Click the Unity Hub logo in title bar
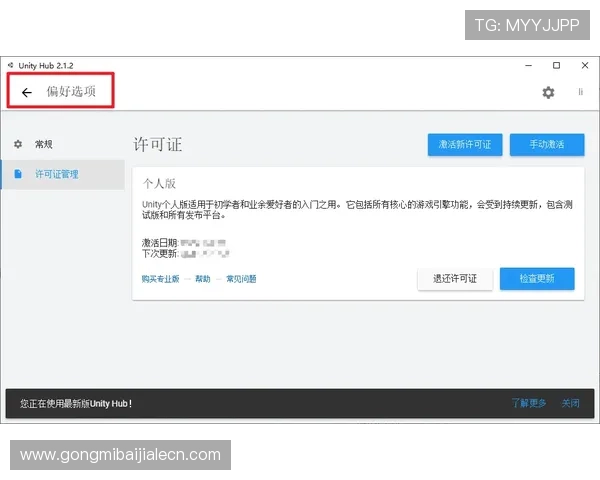Image resolution: width=600 pixels, height=480 pixels. coord(11,65)
